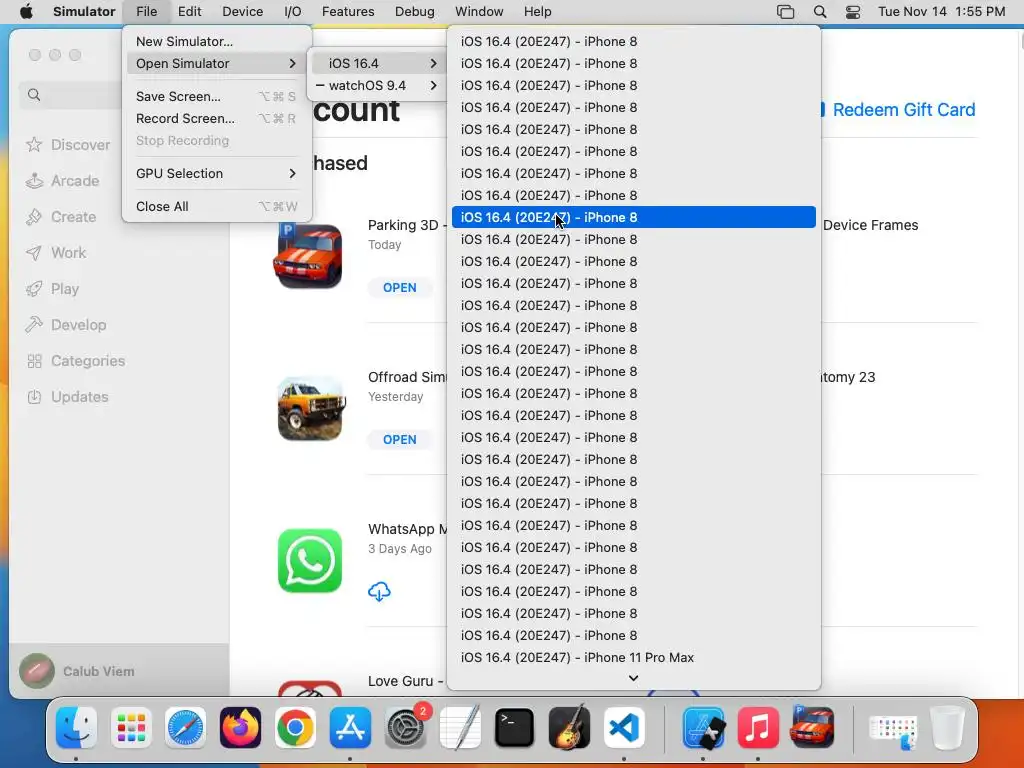Open the Device menu
Image resolution: width=1024 pixels, height=768 pixels.
click(242, 12)
